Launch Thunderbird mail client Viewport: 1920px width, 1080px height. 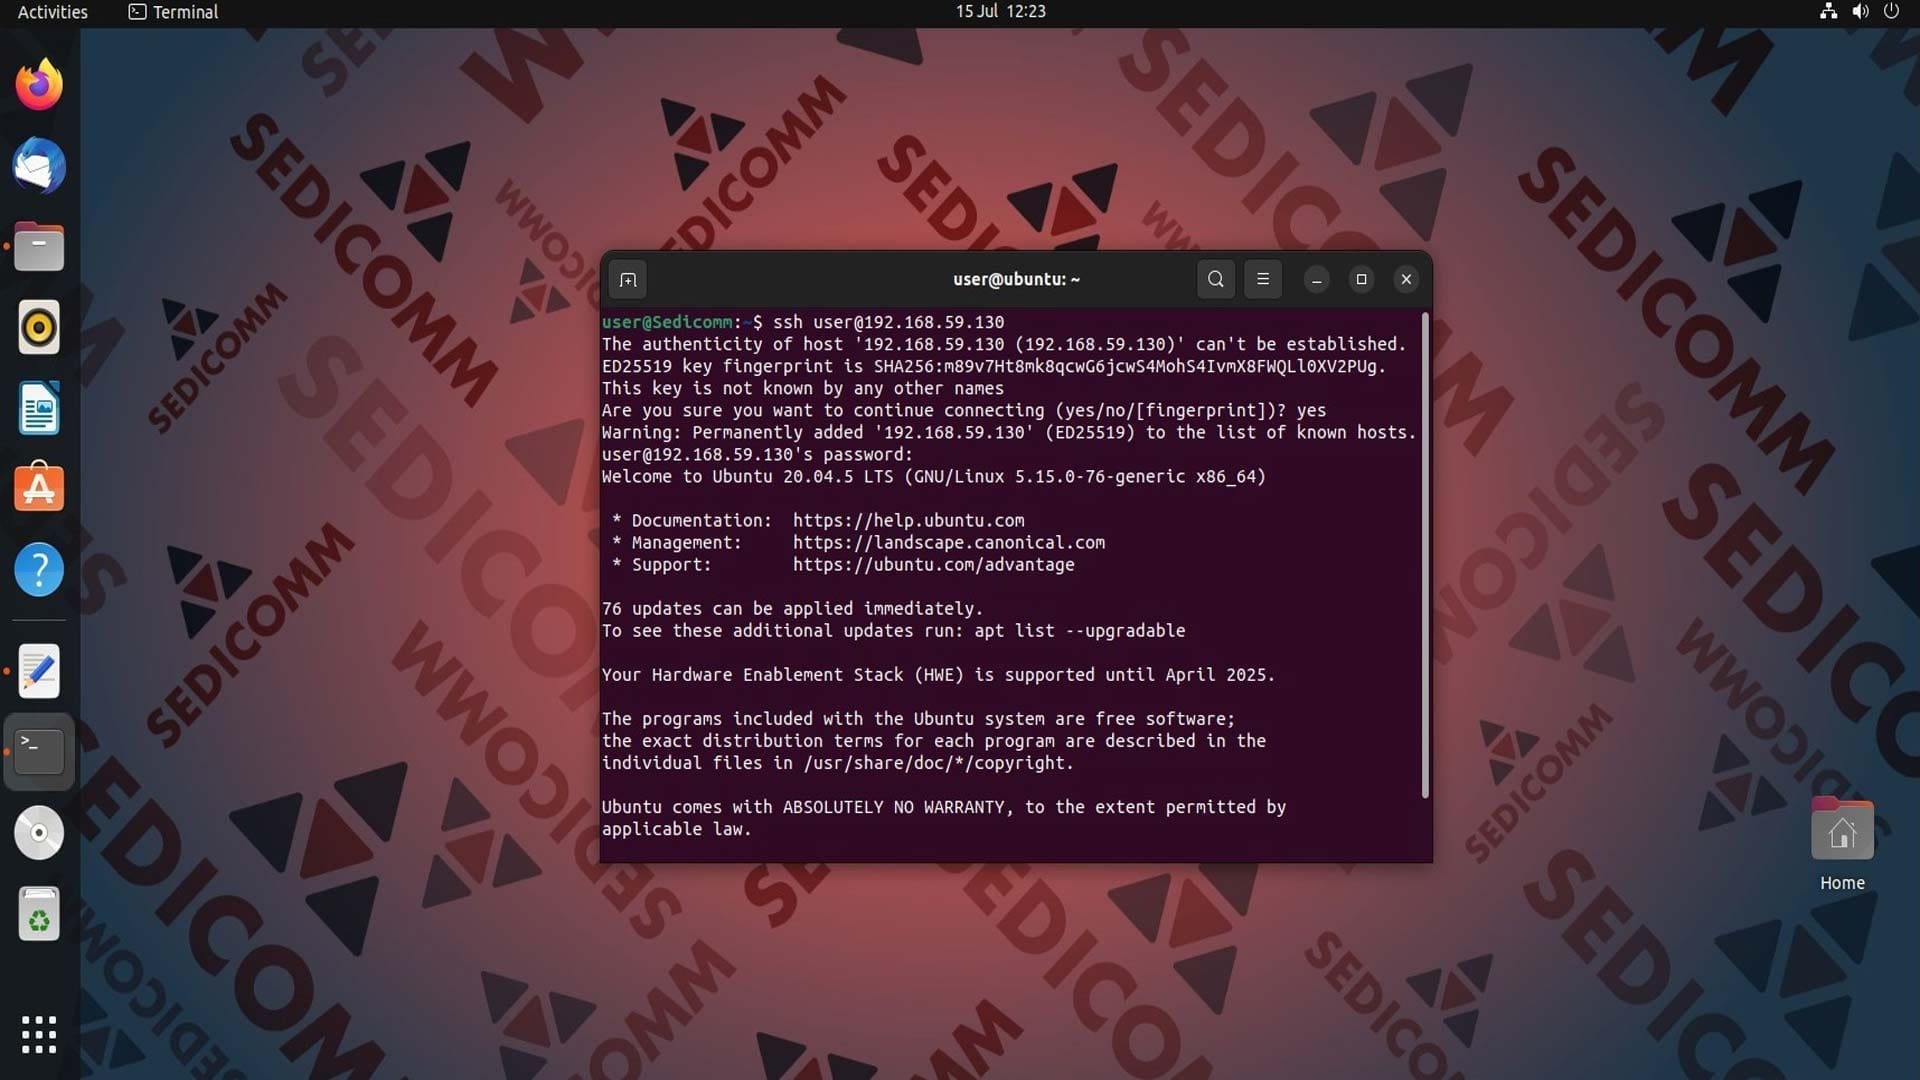(x=39, y=165)
